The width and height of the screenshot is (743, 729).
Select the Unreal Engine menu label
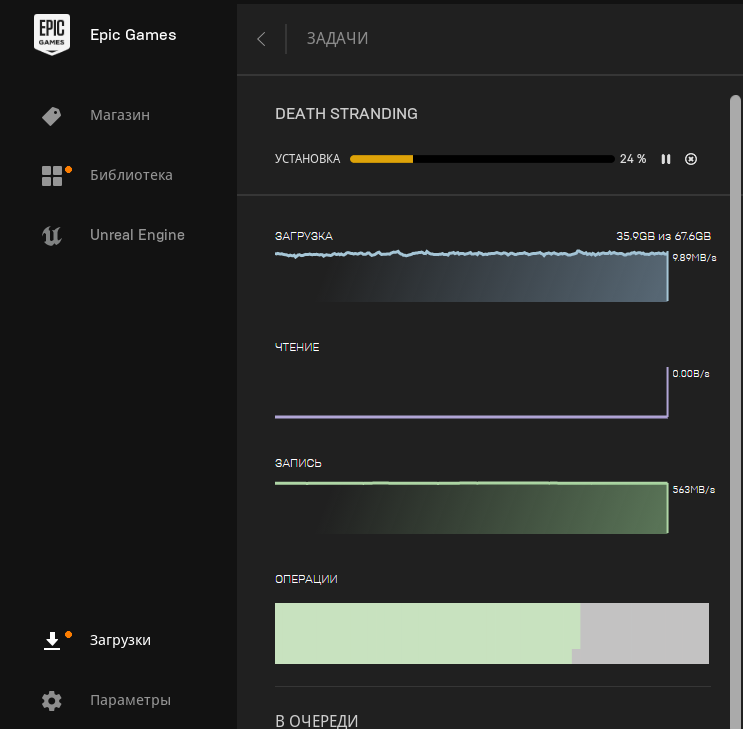[x=137, y=235]
